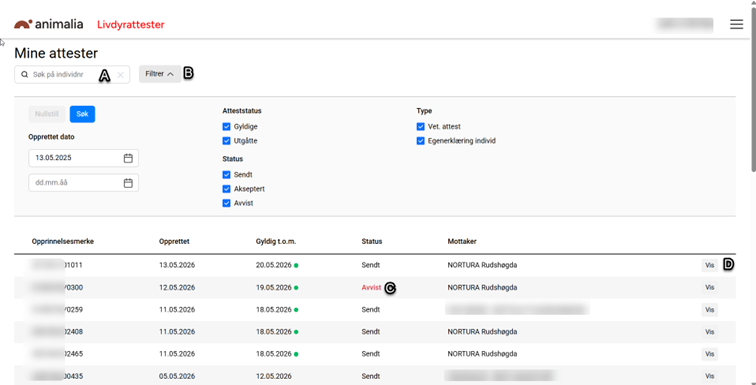Viewport: 756px width, 385px height.
Task: Toggle the Avvist status checkbox
Action: [226, 203]
